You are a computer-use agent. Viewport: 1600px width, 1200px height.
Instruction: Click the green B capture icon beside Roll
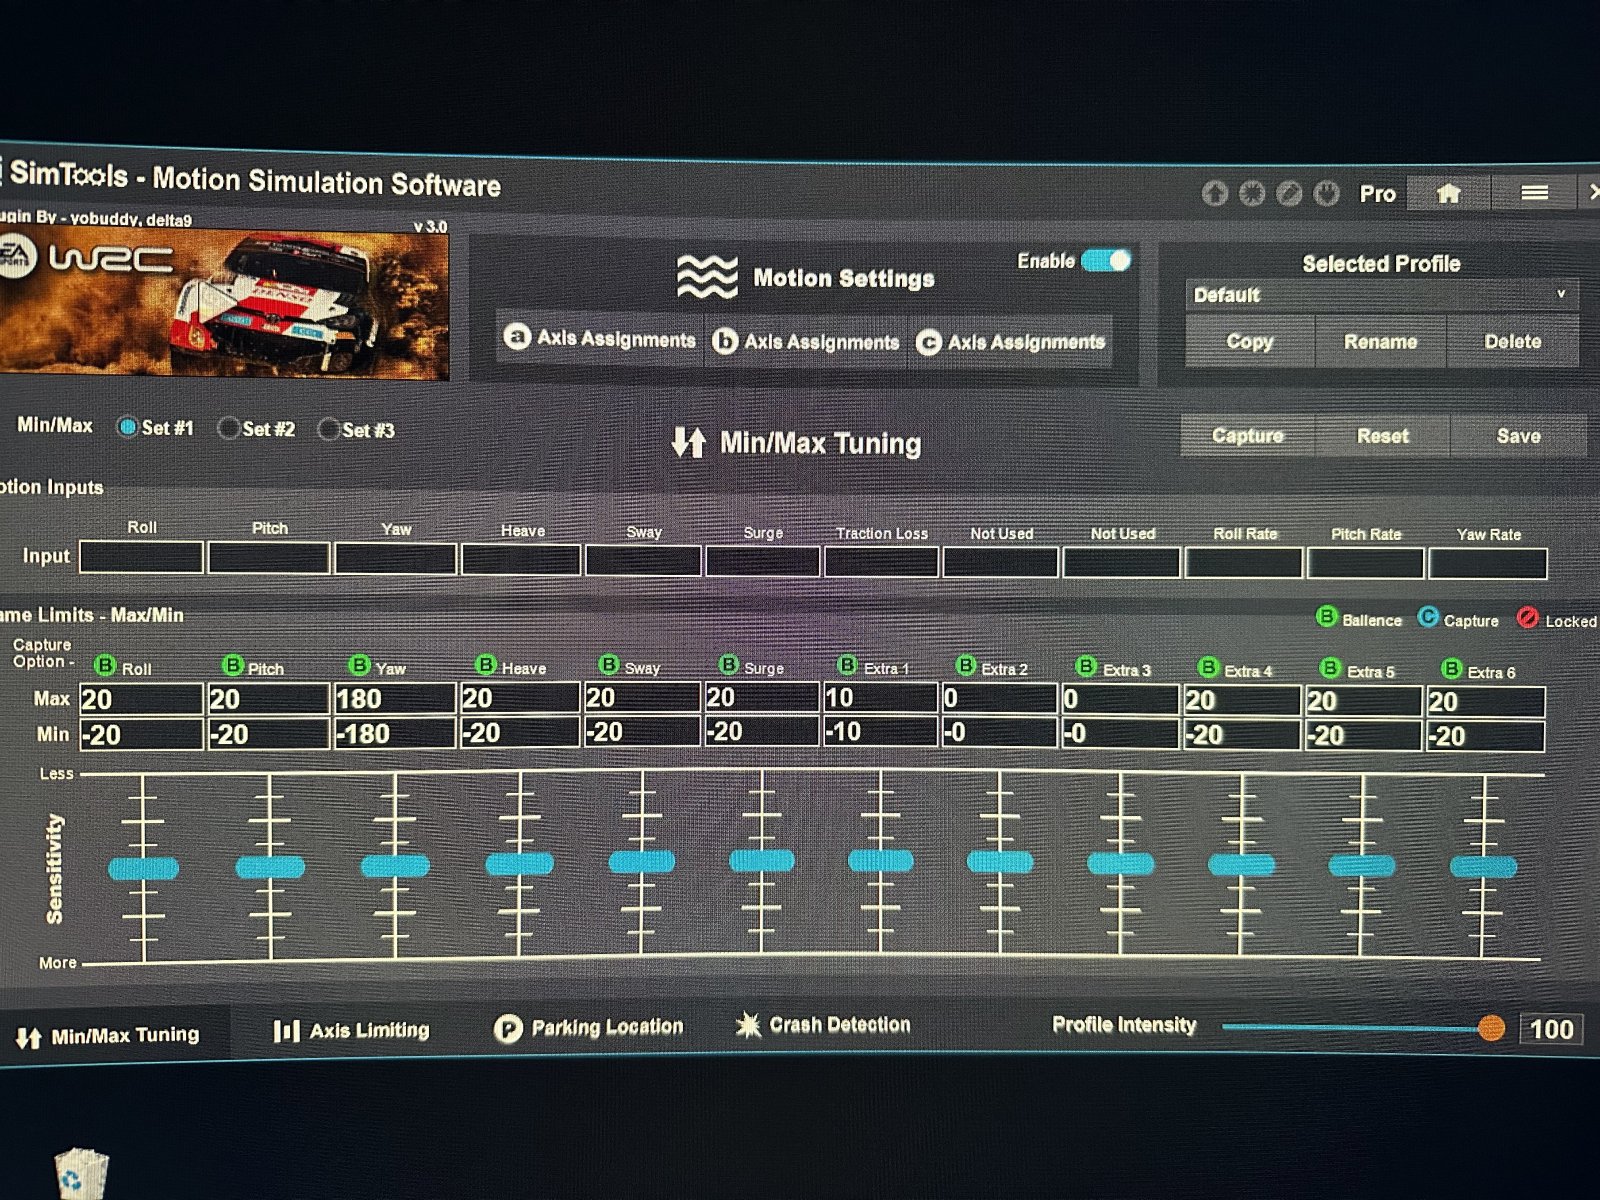tap(105, 665)
